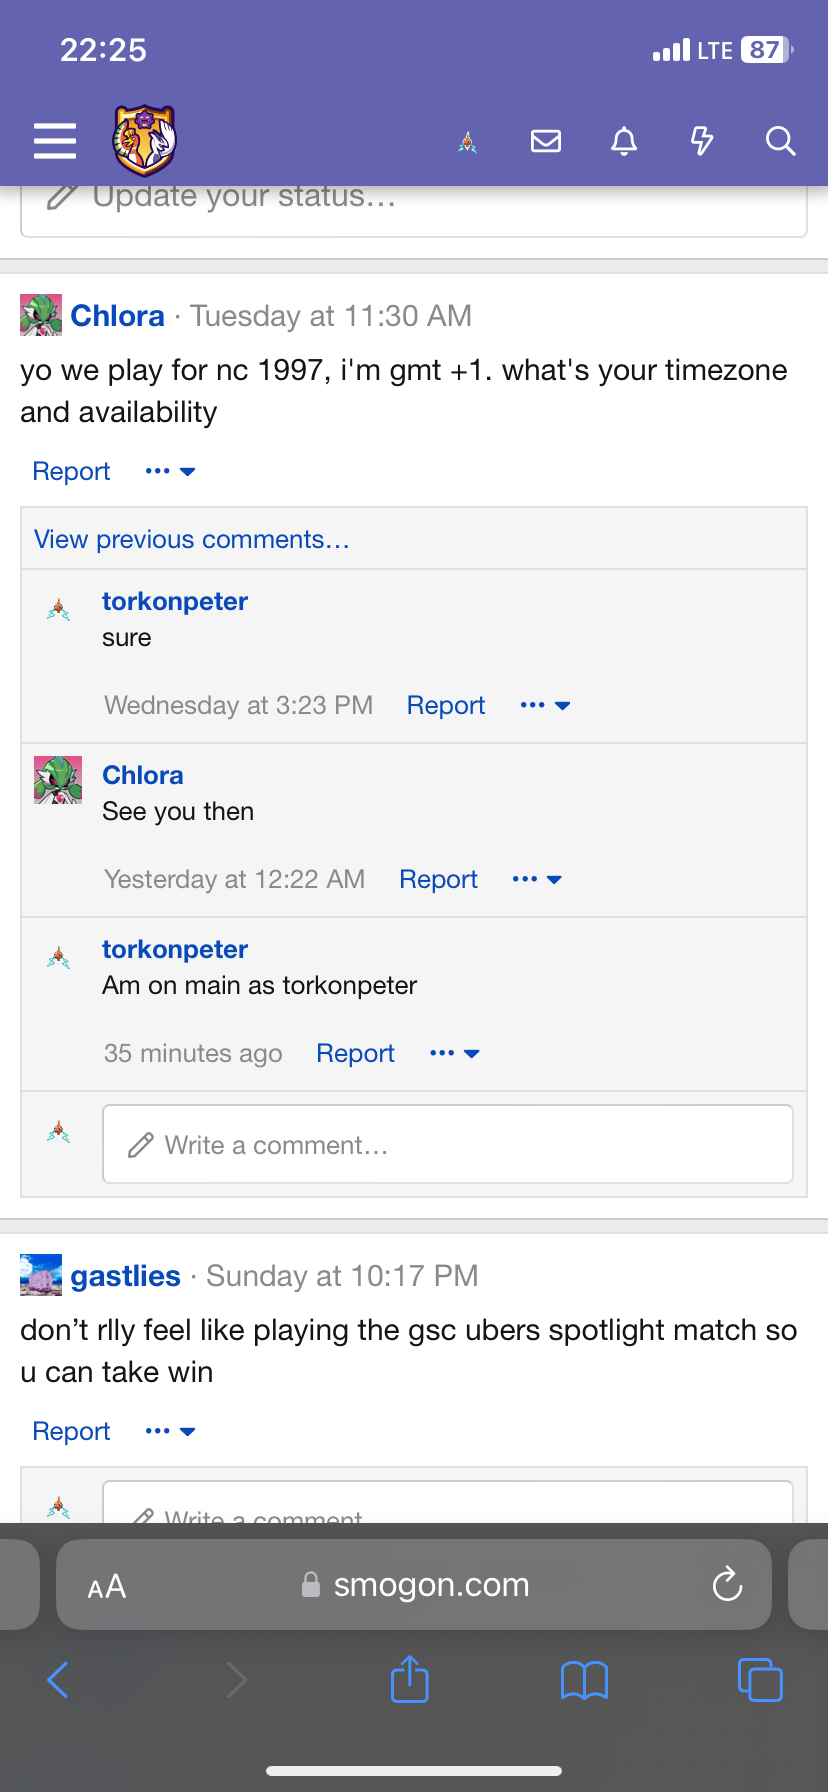Open Safari bookmarks book icon
The height and width of the screenshot is (1792, 828).
click(585, 1680)
